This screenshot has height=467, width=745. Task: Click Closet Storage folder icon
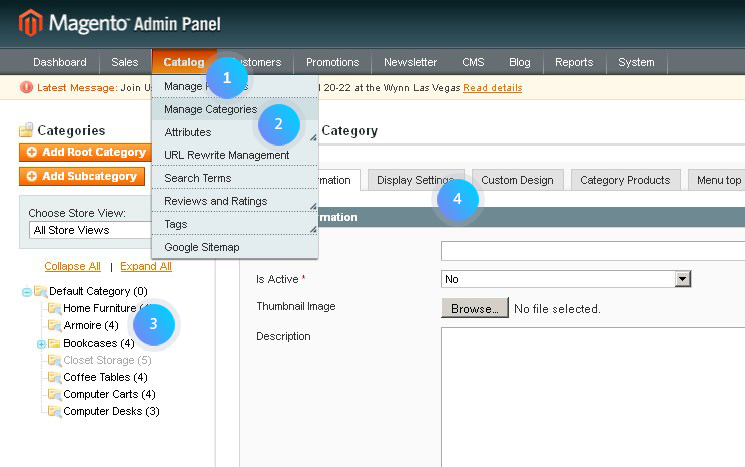pyautogui.click(x=55, y=360)
